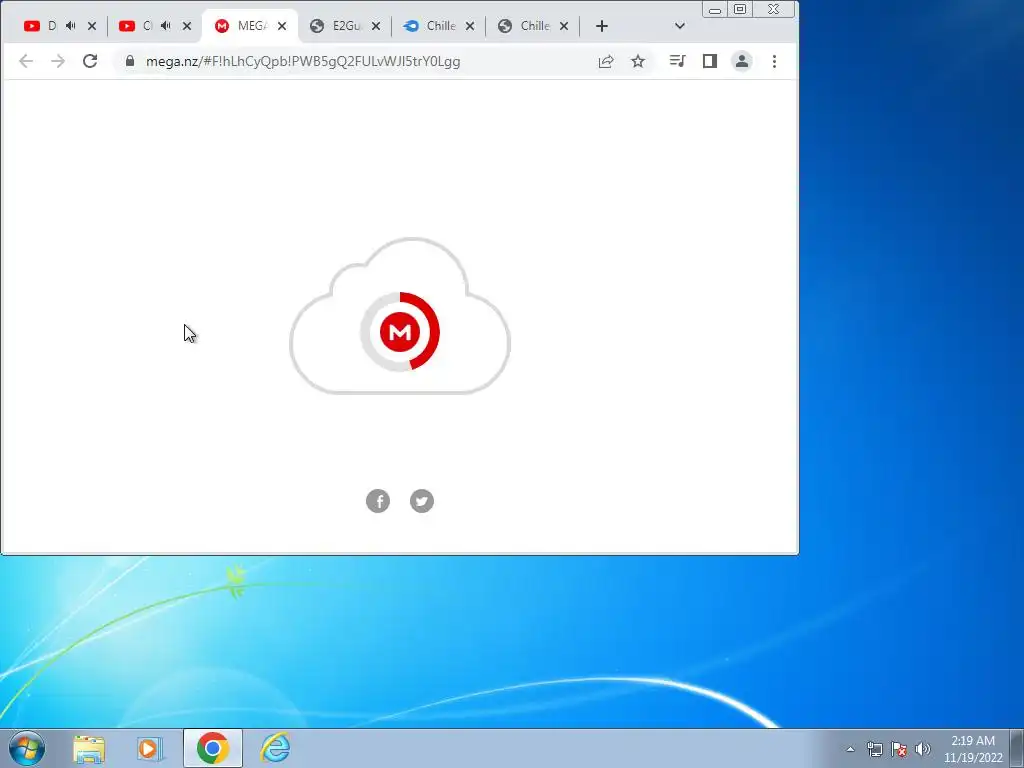This screenshot has height=768, width=1024.
Task: Open the clock showing 2:19 AM
Action: (973, 749)
